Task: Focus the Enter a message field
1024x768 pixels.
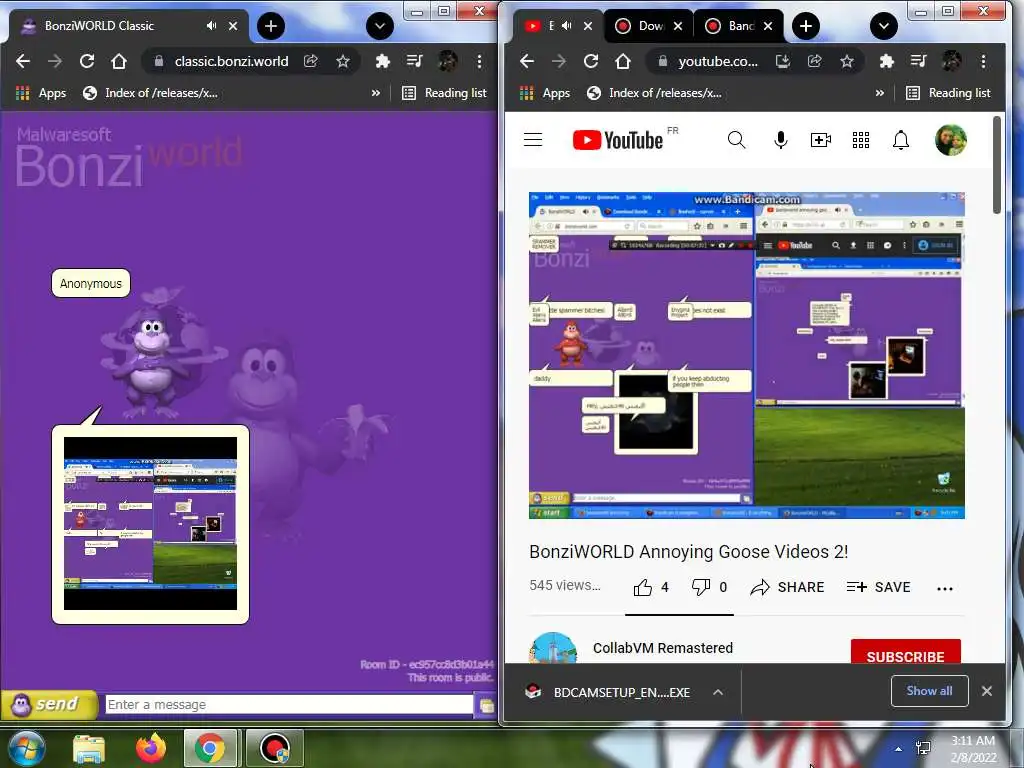Action: [289, 704]
